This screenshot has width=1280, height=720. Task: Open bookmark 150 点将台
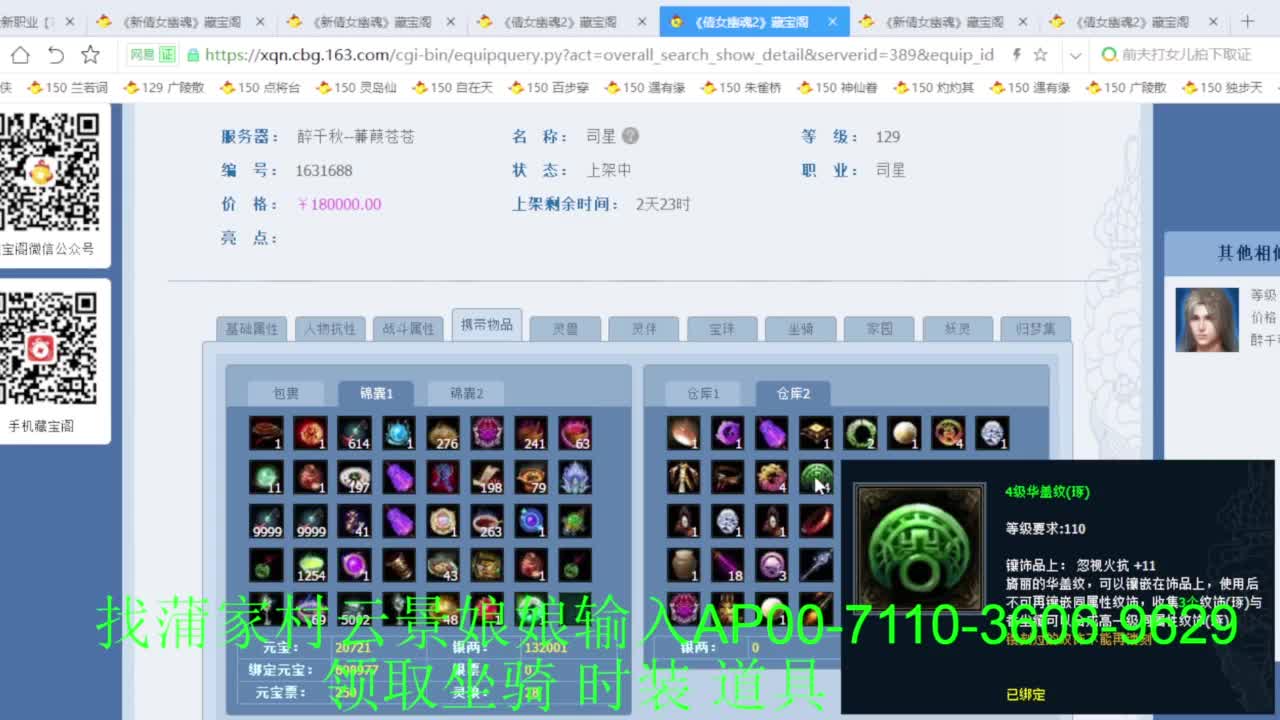[260, 88]
